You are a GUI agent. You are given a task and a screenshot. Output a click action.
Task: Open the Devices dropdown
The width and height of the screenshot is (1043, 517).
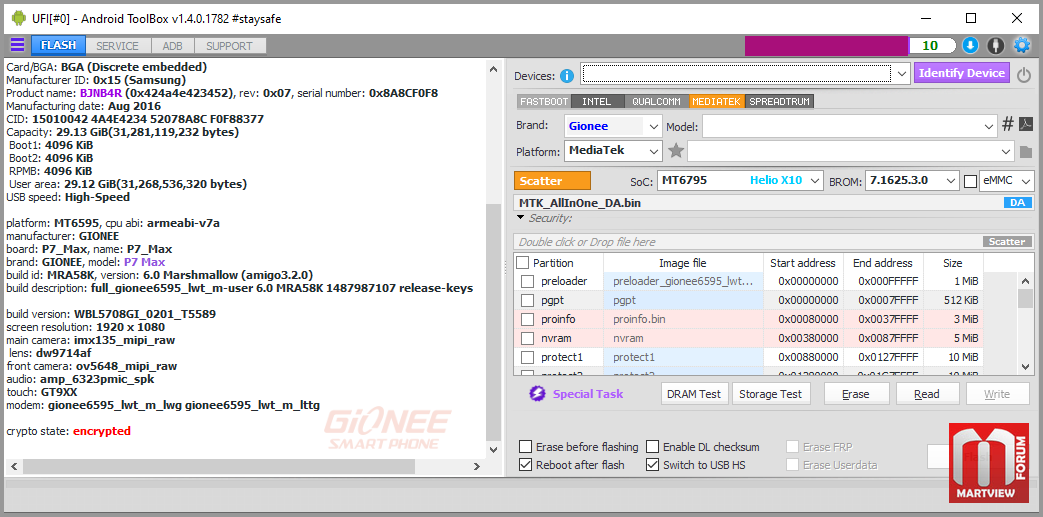pyautogui.click(x=901, y=73)
